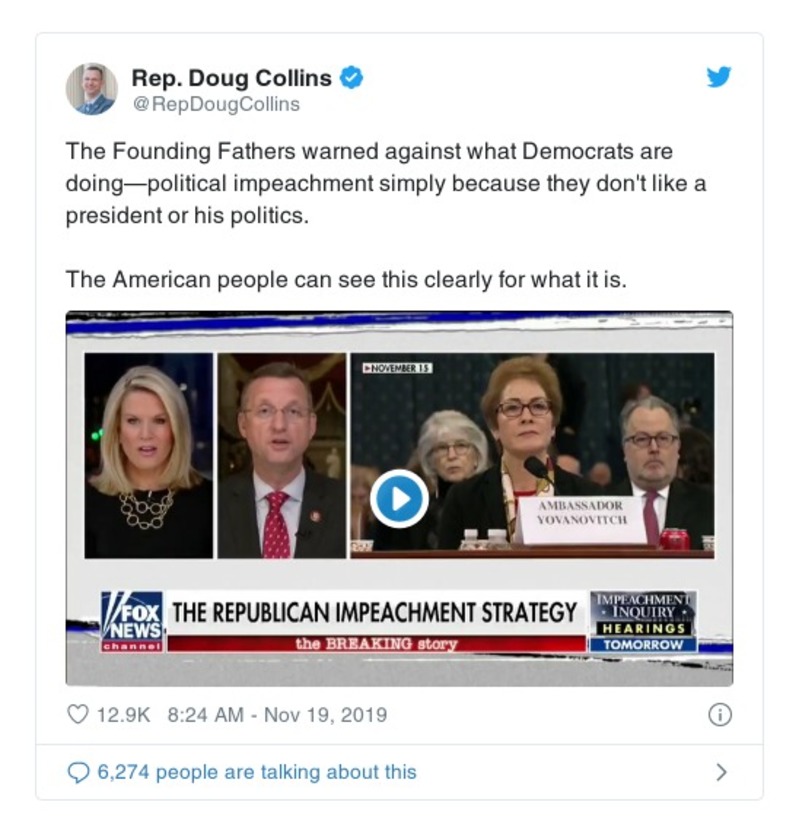The image size is (799, 840).
Task: Open the @RepDougCollins handle link
Action: pos(216,104)
